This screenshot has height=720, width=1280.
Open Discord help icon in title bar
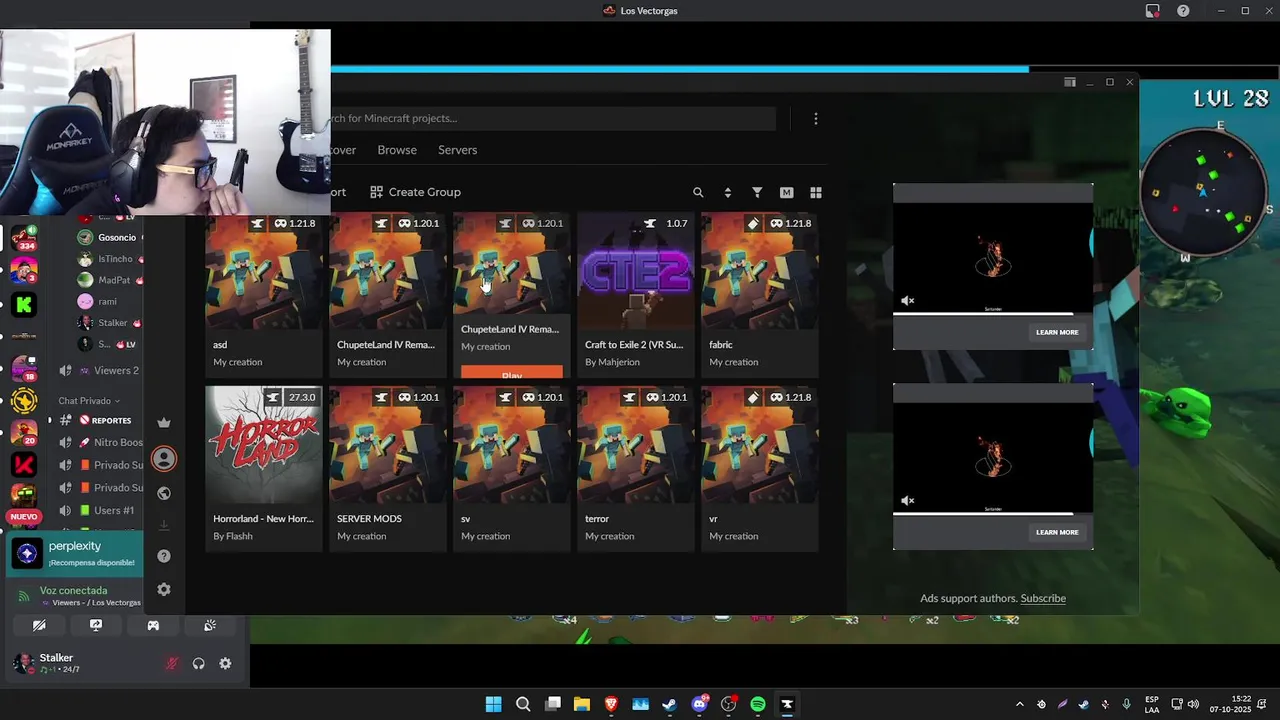[x=1183, y=11]
